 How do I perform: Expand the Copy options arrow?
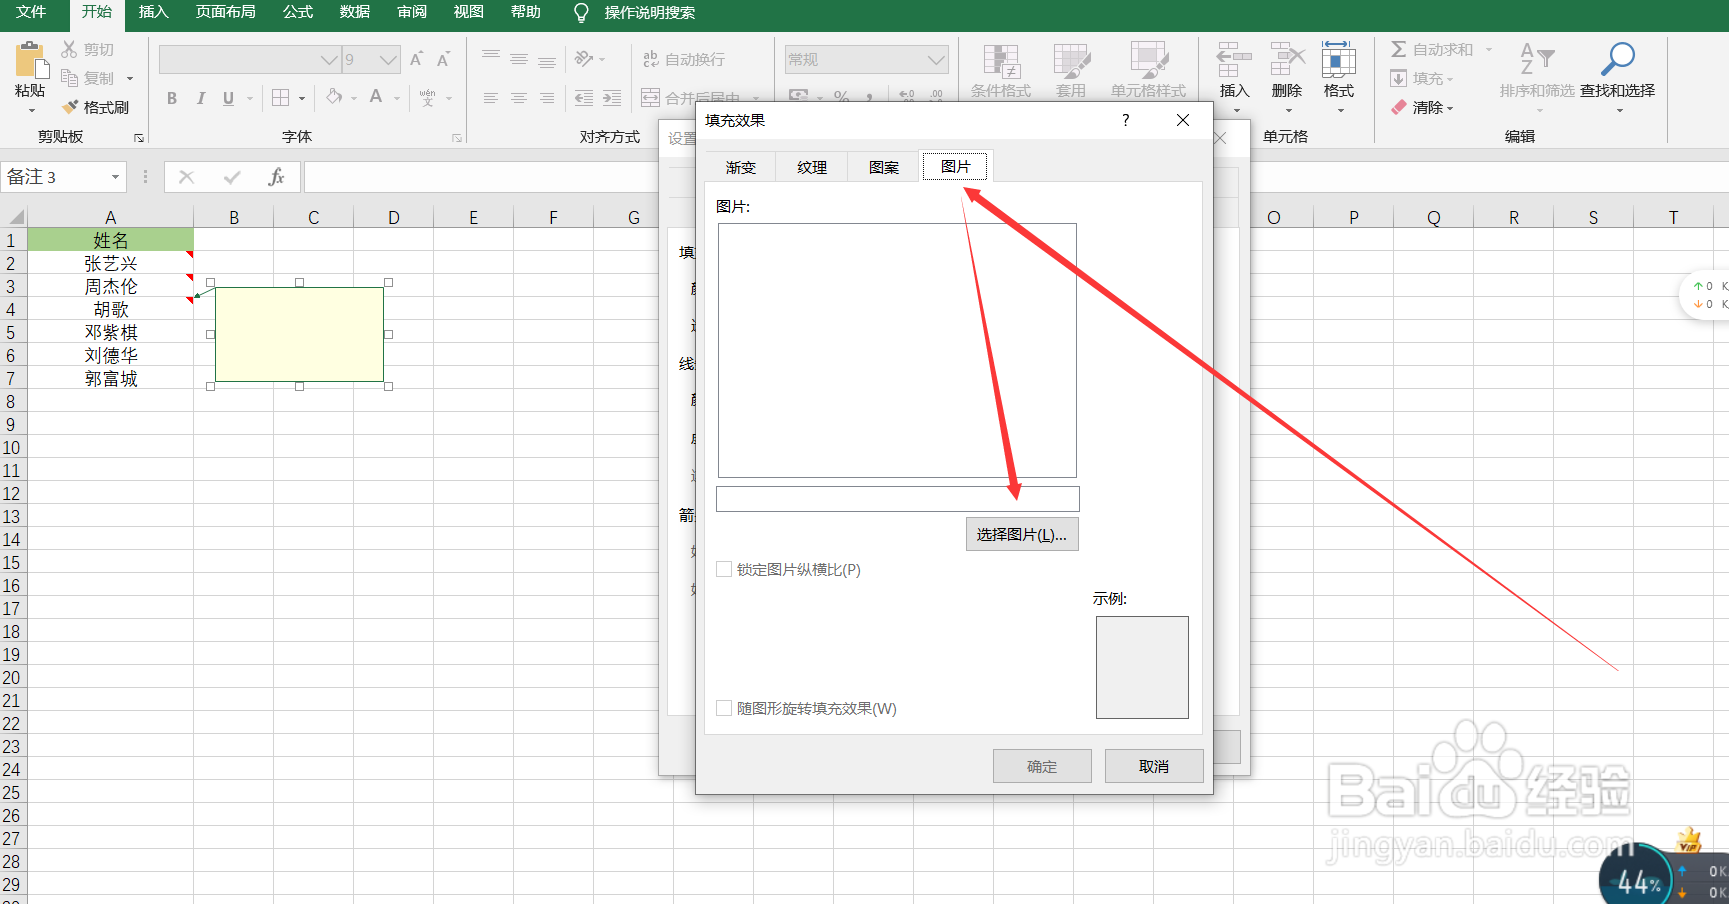pyautogui.click(x=130, y=78)
